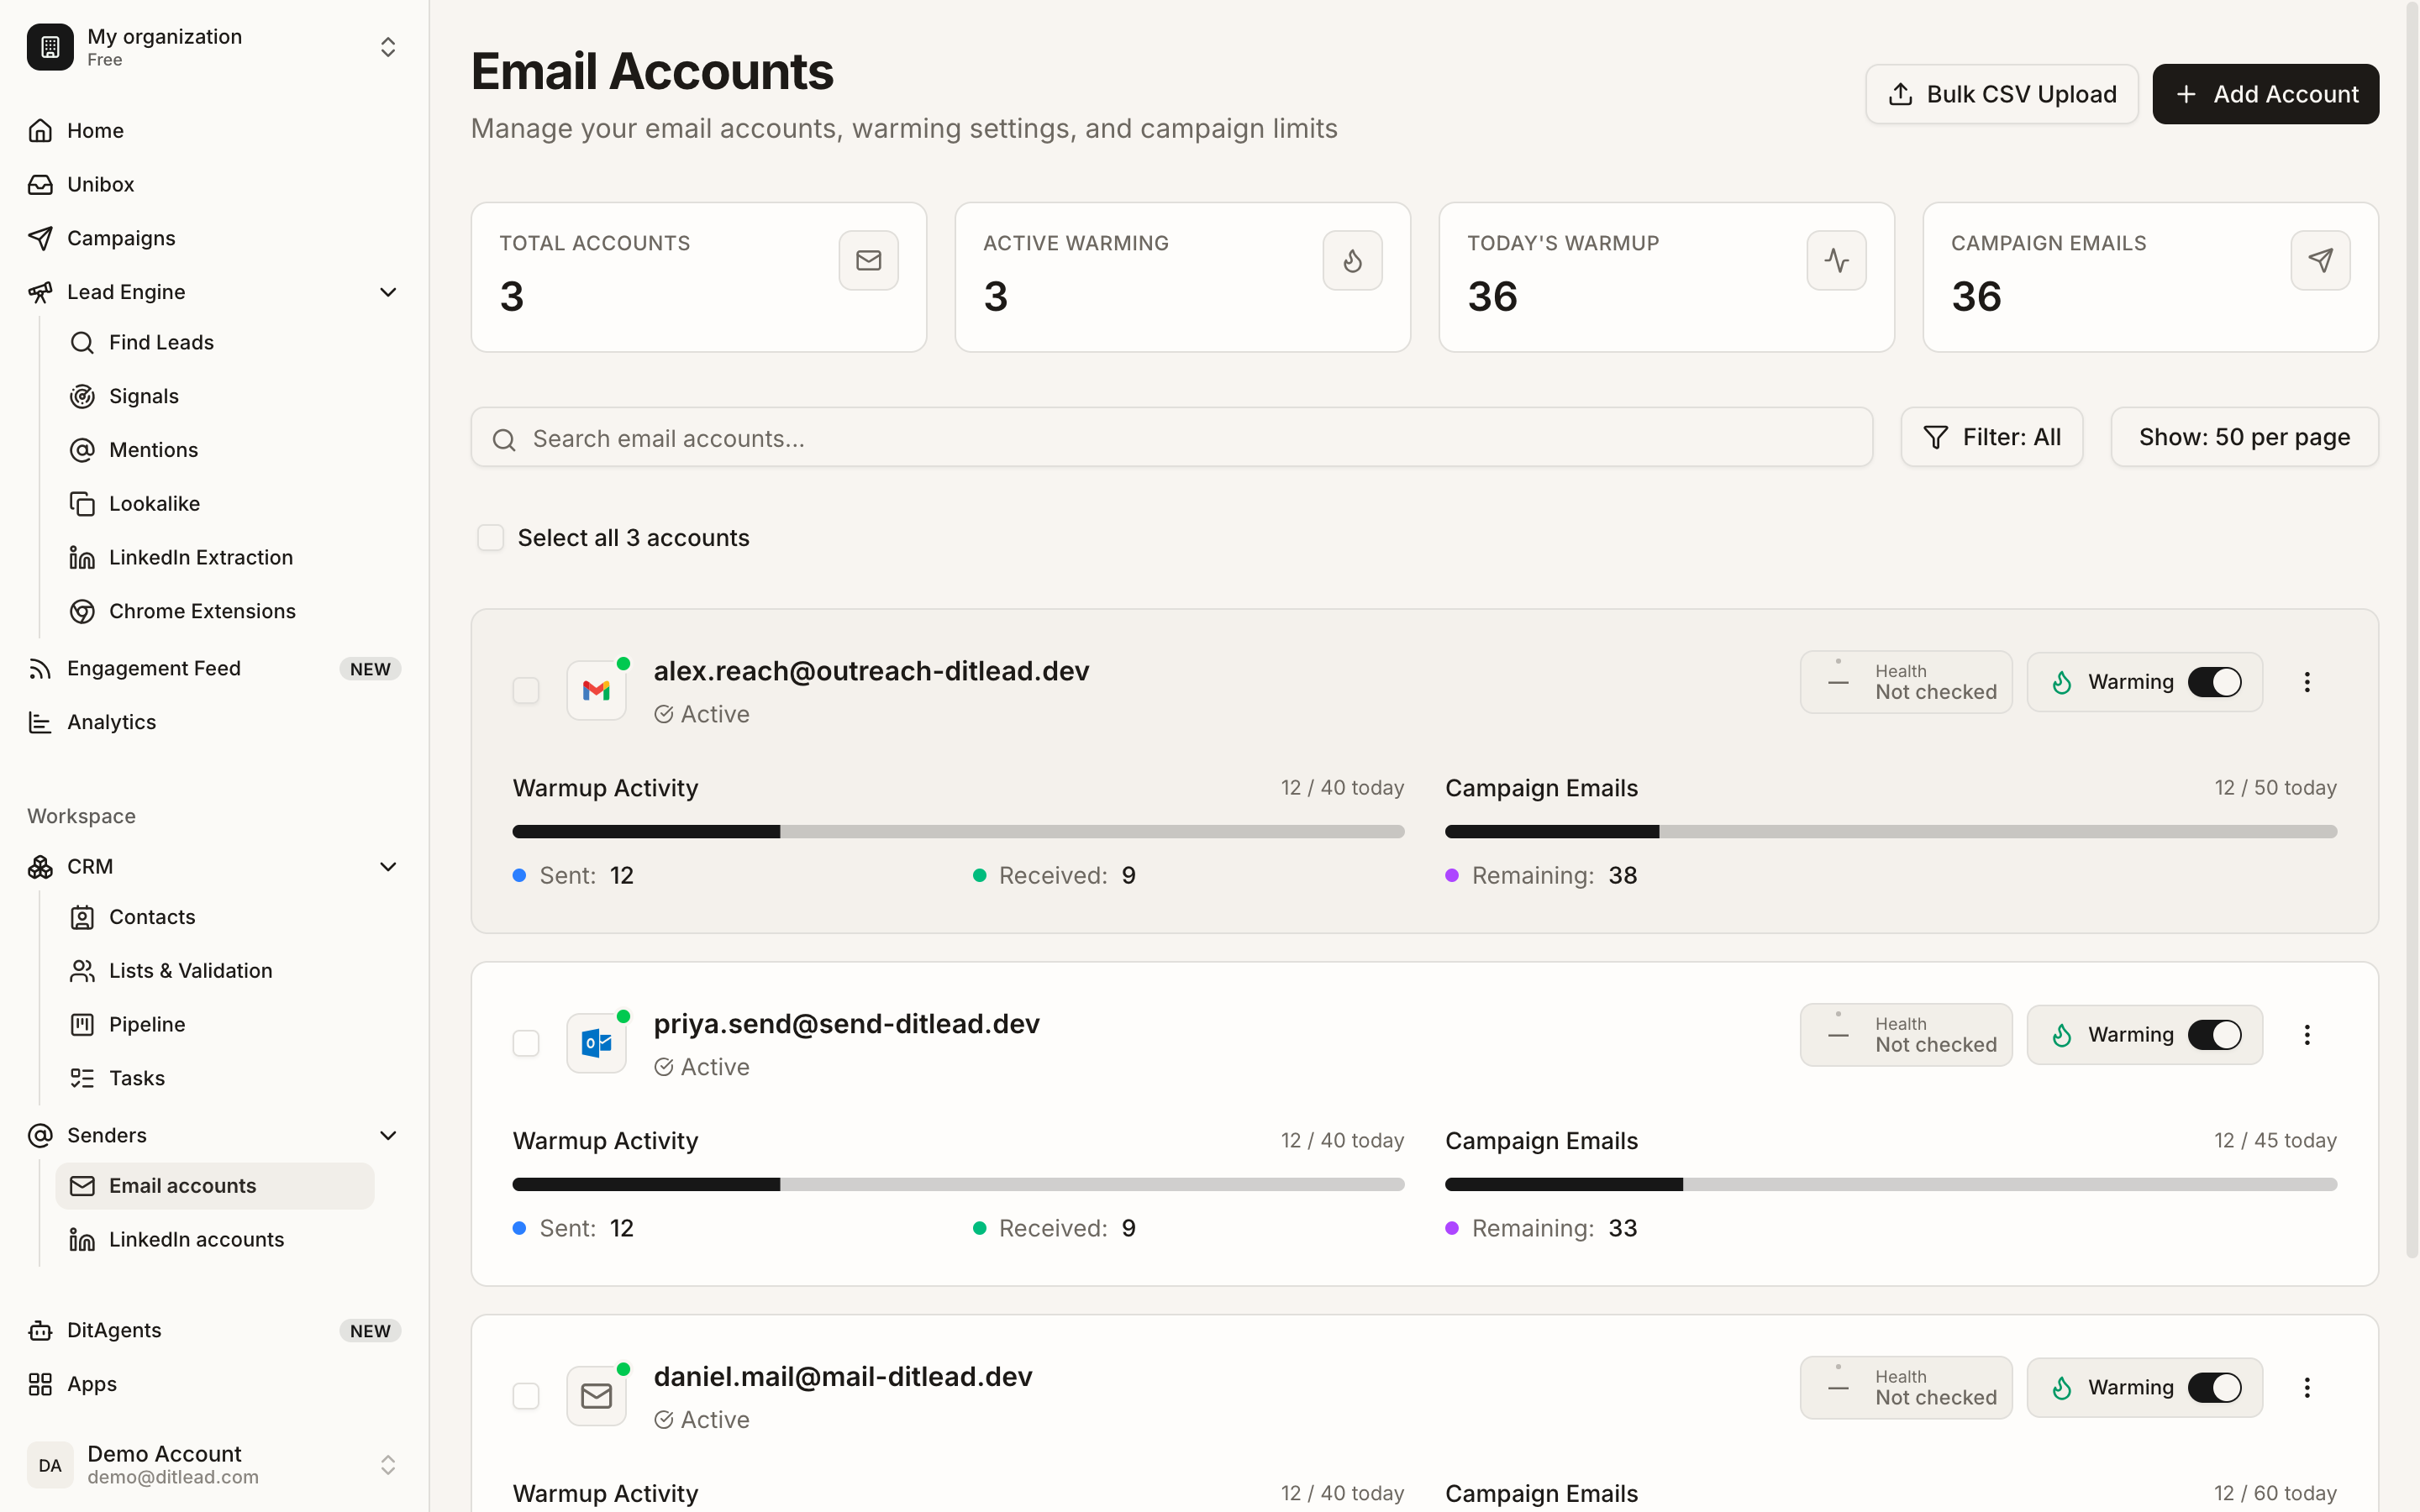Toggle Warming switch for priya.send account

(2214, 1035)
